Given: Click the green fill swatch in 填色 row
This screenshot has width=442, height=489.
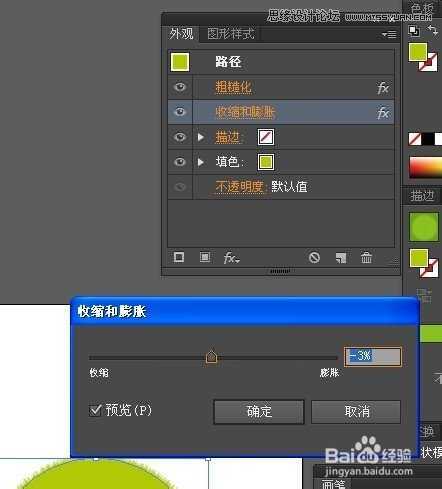Looking at the screenshot, I should pos(266,162).
